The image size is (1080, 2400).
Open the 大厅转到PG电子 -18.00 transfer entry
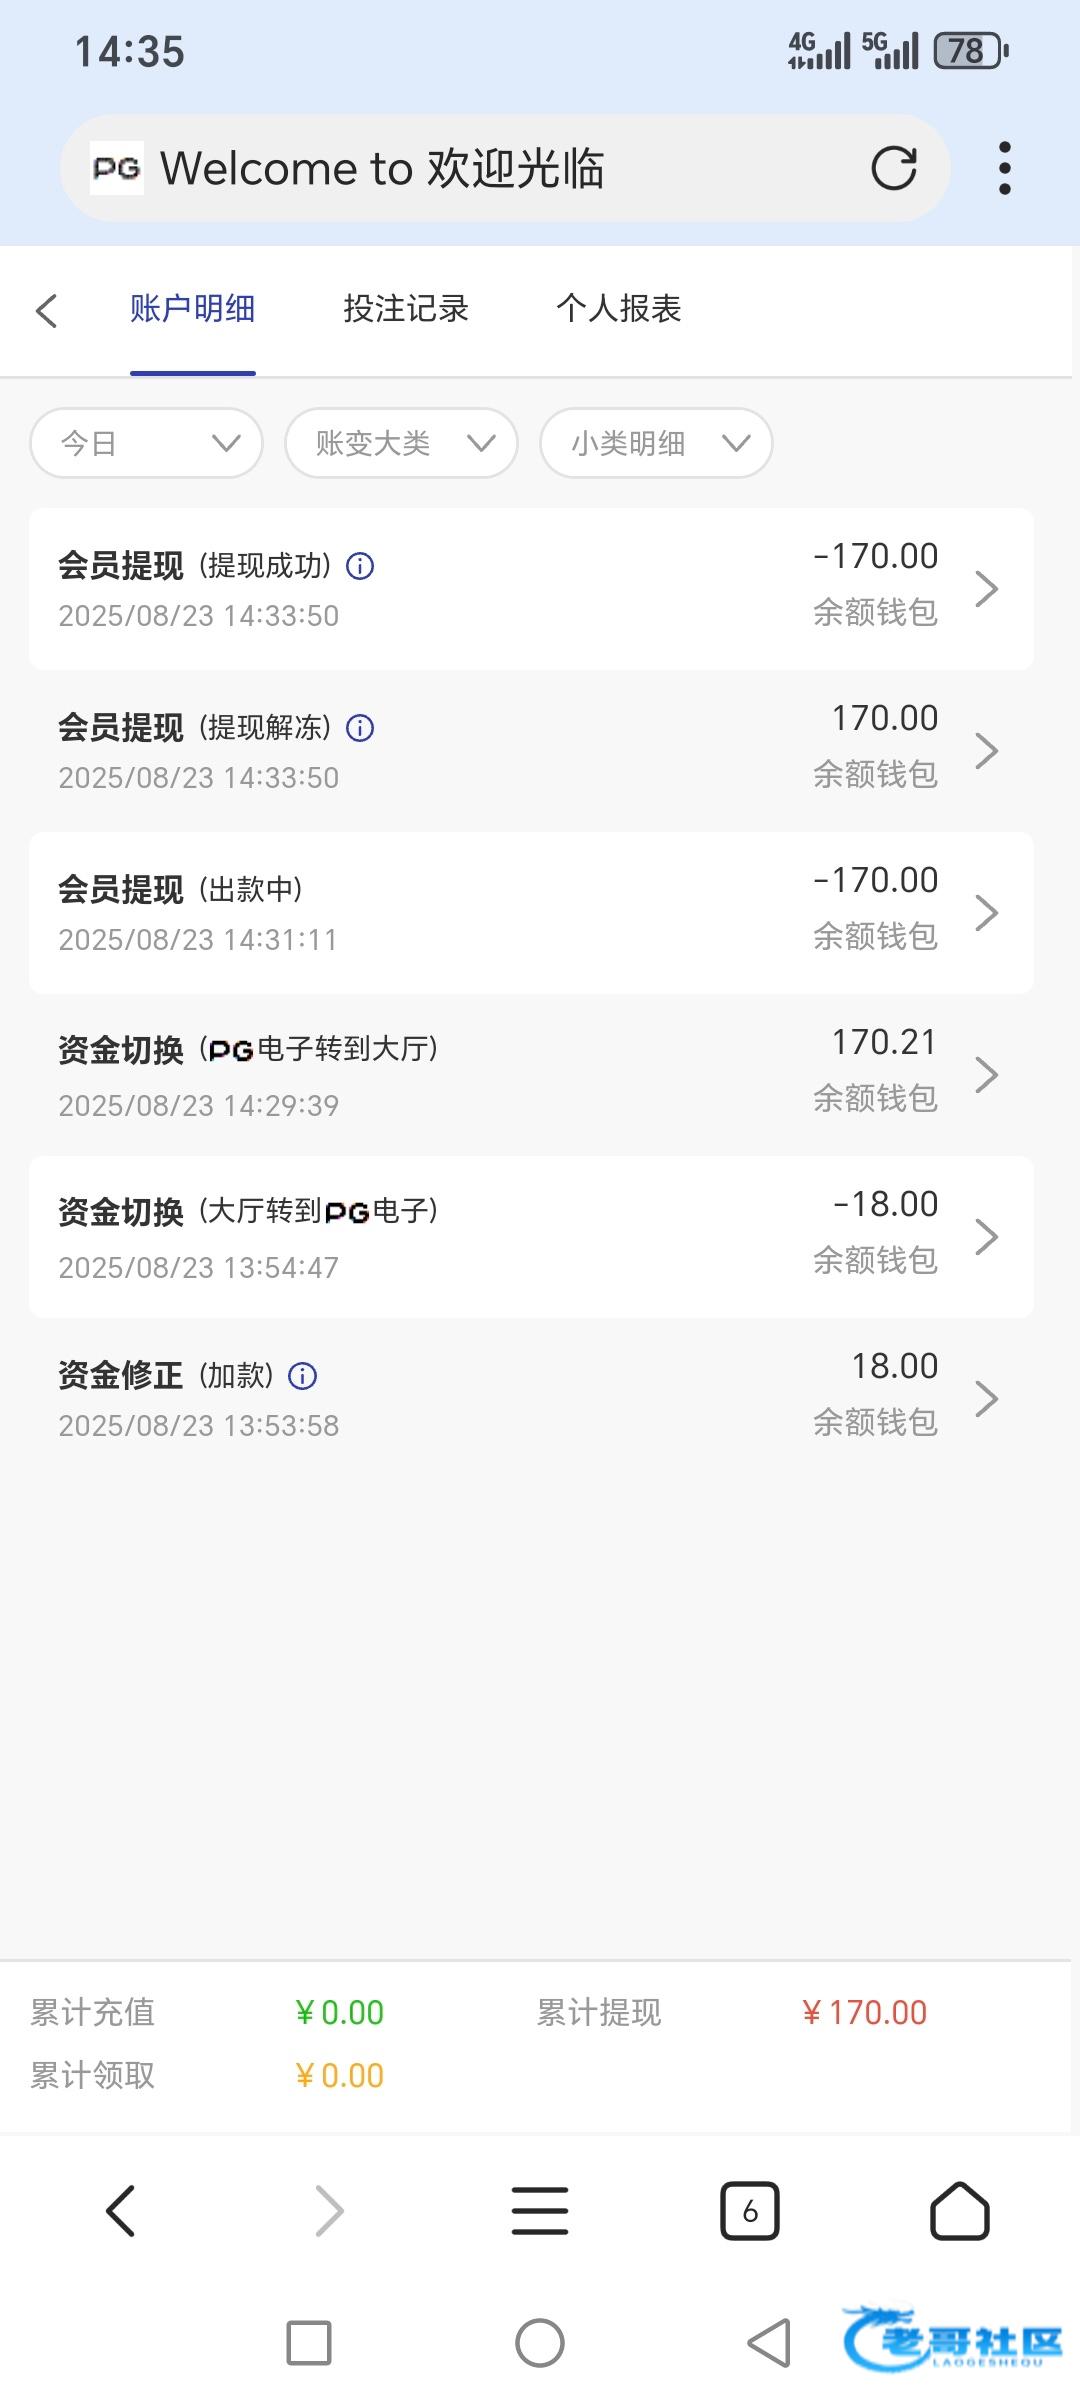click(530, 1237)
